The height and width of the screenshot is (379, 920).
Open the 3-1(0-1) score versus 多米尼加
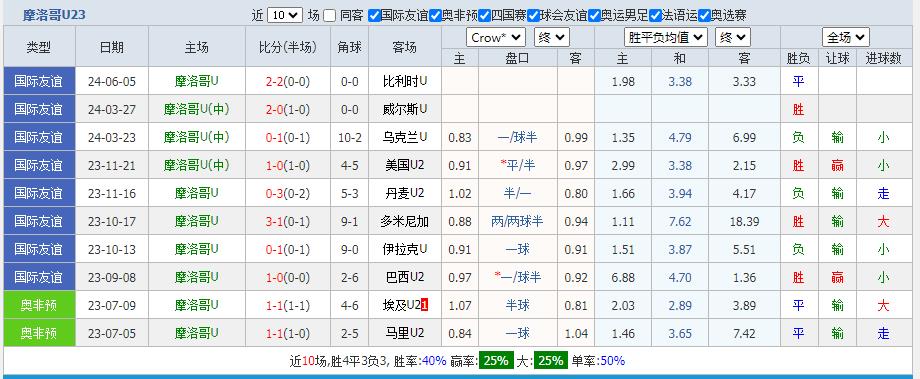pyautogui.click(x=288, y=221)
